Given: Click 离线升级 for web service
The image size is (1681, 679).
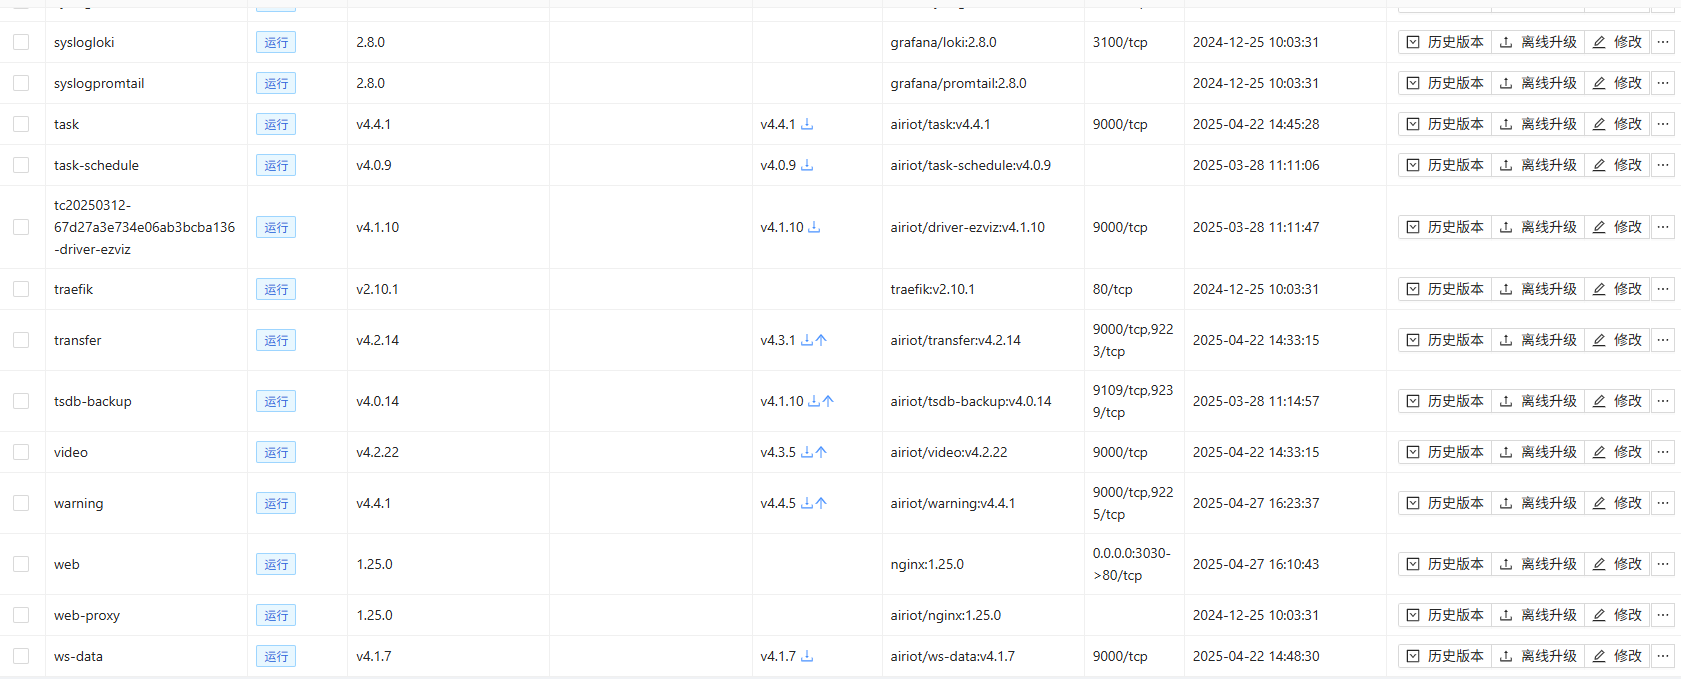Looking at the screenshot, I should pyautogui.click(x=1538, y=564).
